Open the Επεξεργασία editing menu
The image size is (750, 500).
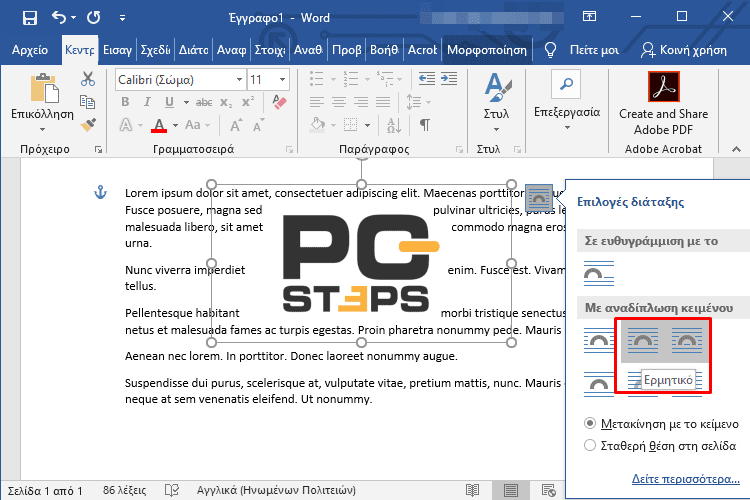pos(567,101)
